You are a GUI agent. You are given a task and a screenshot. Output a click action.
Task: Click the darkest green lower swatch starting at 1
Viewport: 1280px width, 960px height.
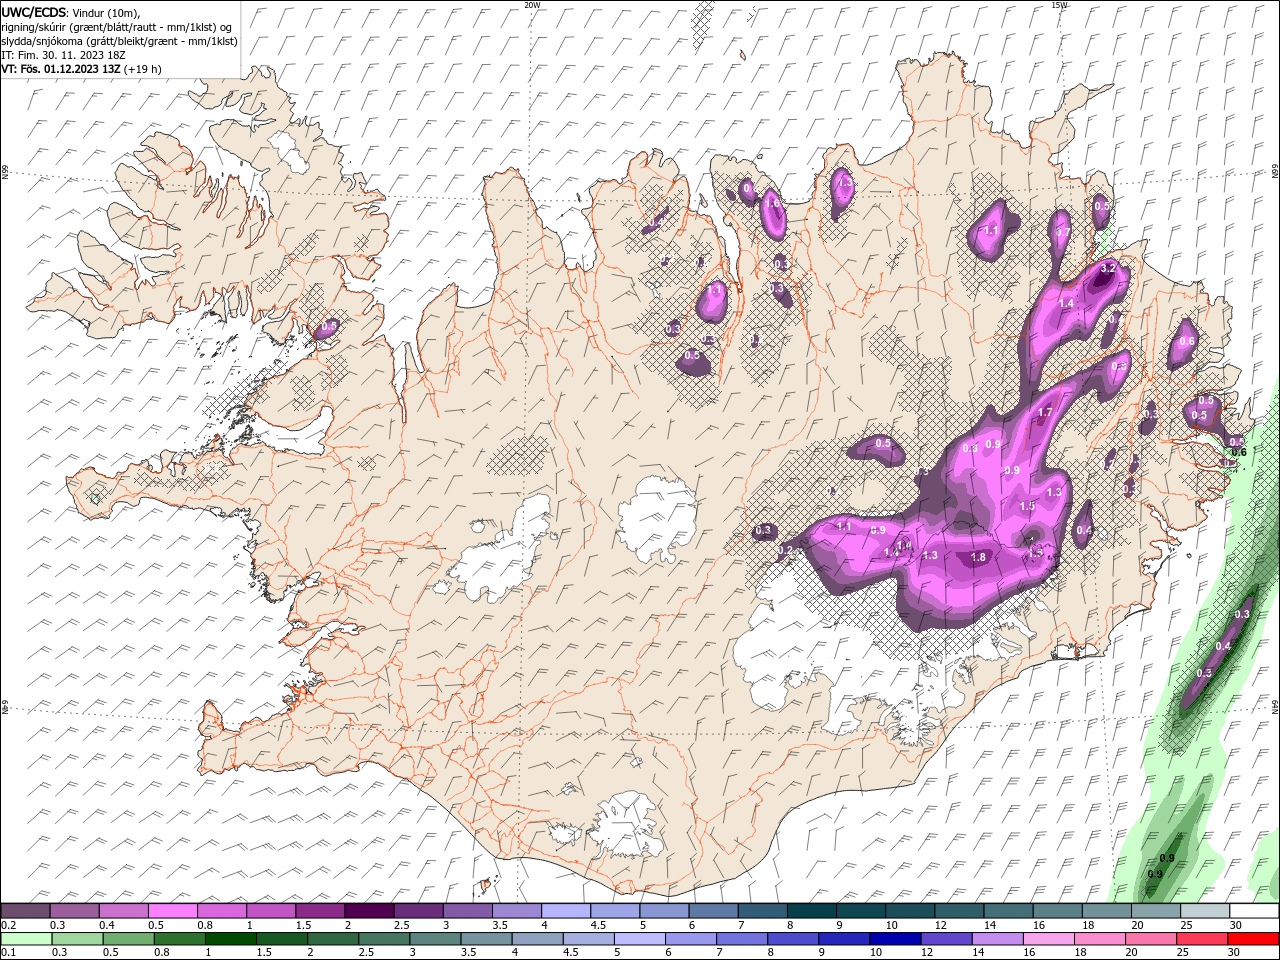[230, 939]
